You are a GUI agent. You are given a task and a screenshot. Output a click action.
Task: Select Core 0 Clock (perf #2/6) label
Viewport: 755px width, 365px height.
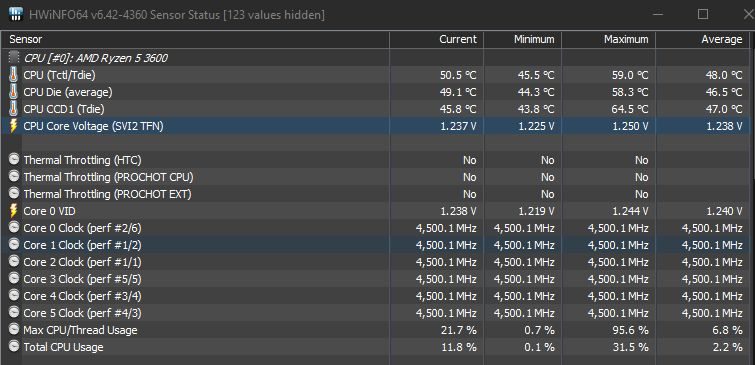coord(82,228)
